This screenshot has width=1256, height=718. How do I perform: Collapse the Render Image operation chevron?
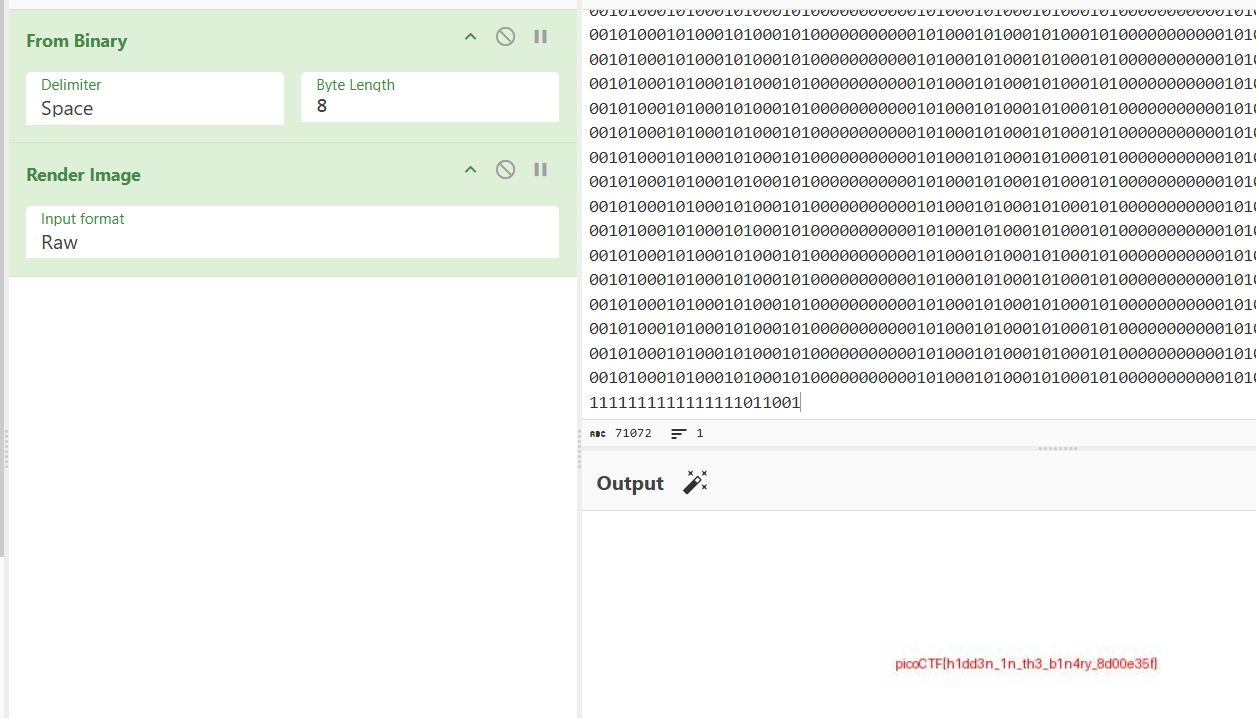(x=470, y=170)
